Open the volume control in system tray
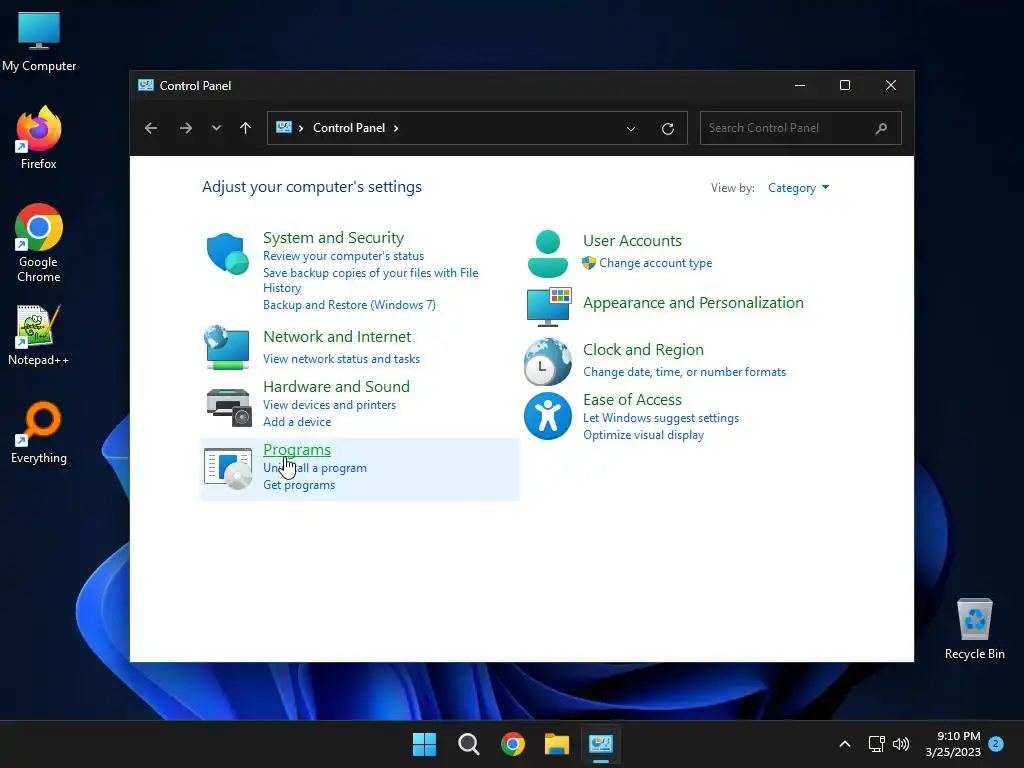This screenshot has height=768, width=1024. (901, 744)
